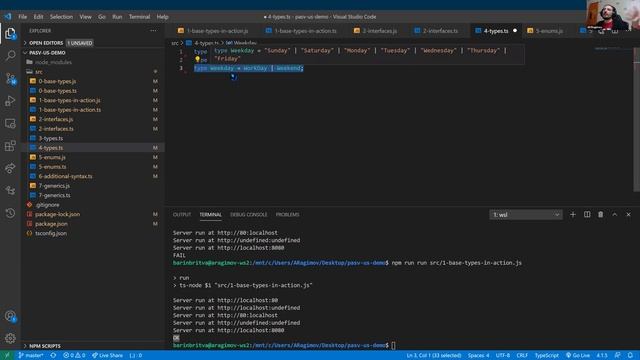Change CRLF end of line sequence
The image size is (640, 360).
(522, 355)
